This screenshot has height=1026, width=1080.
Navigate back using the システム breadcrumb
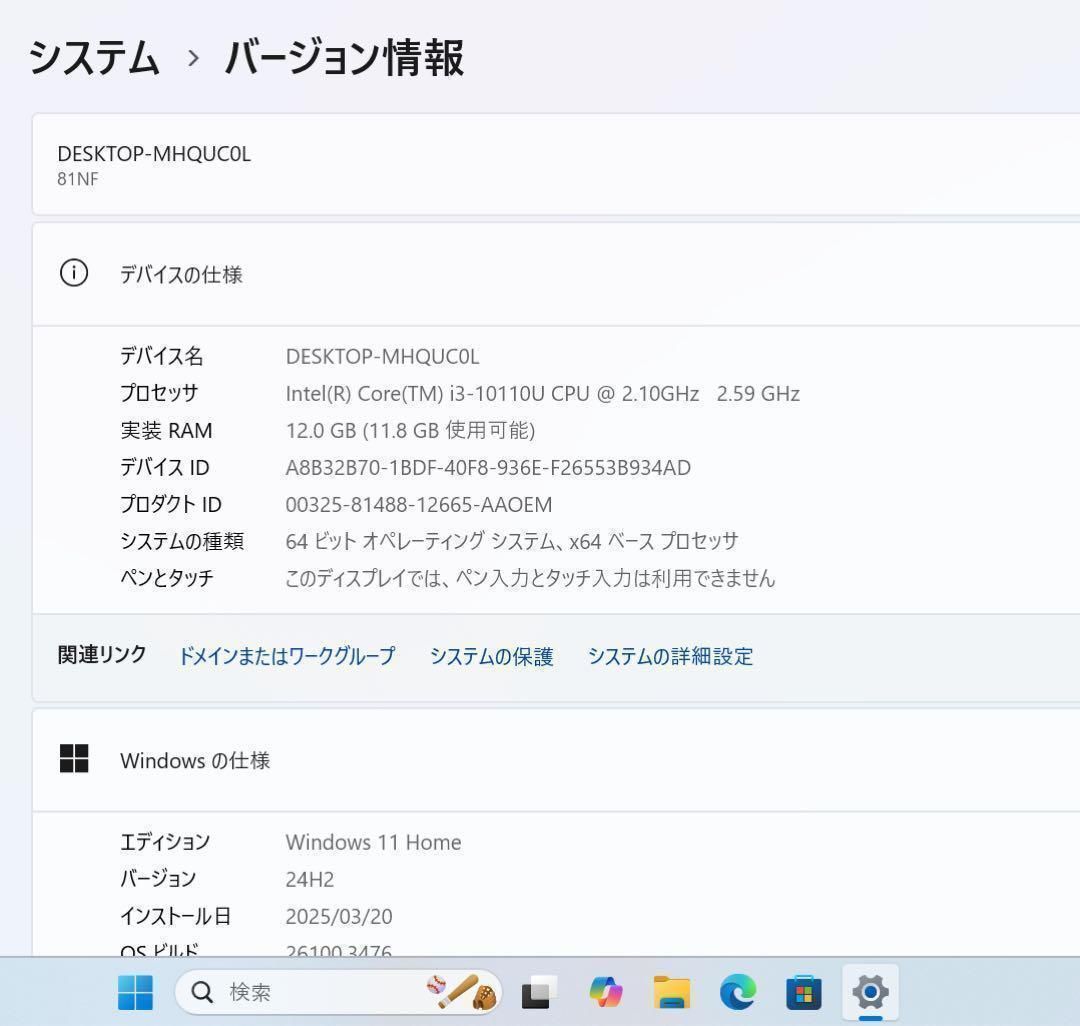pos(95,59)
